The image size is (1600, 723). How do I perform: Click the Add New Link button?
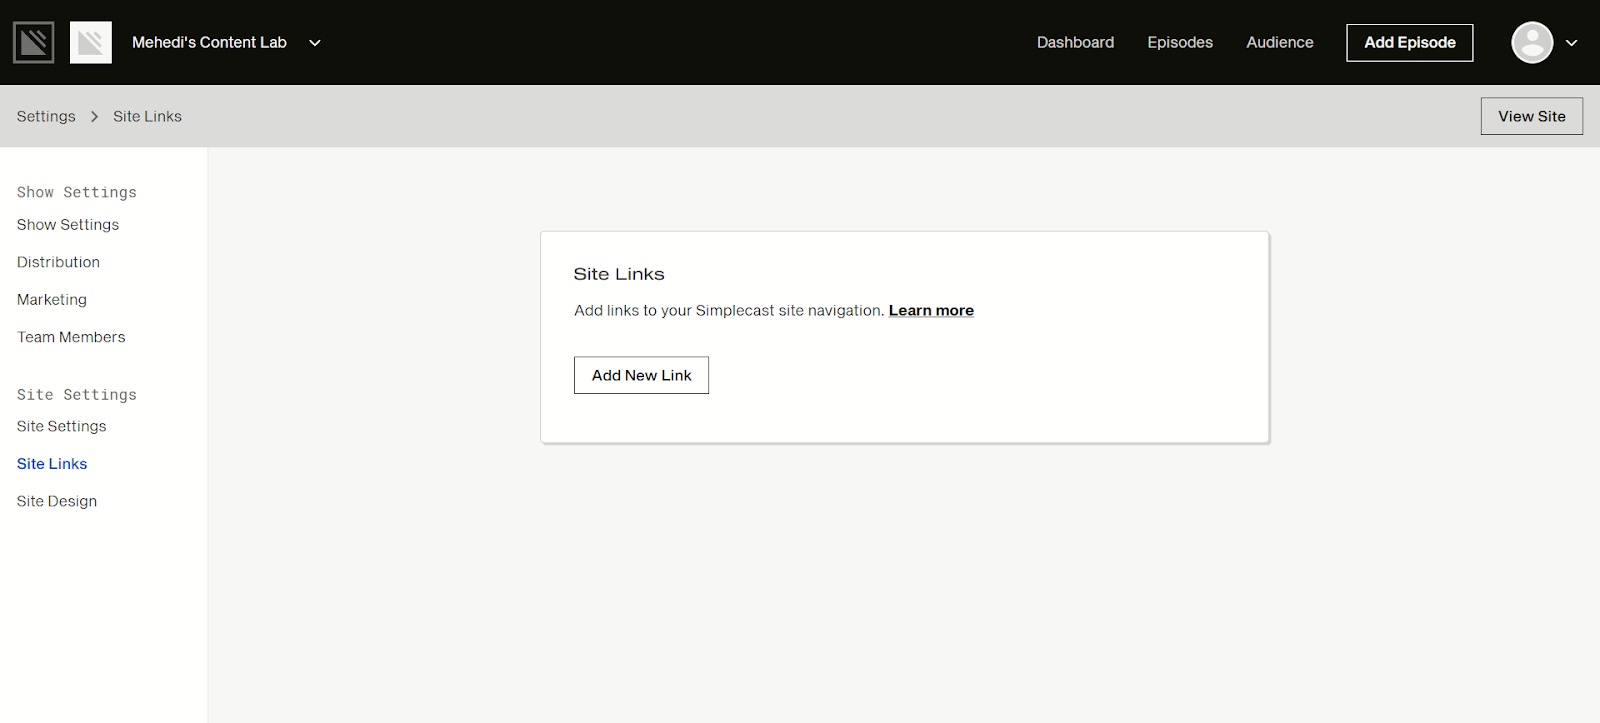[641, 375]
